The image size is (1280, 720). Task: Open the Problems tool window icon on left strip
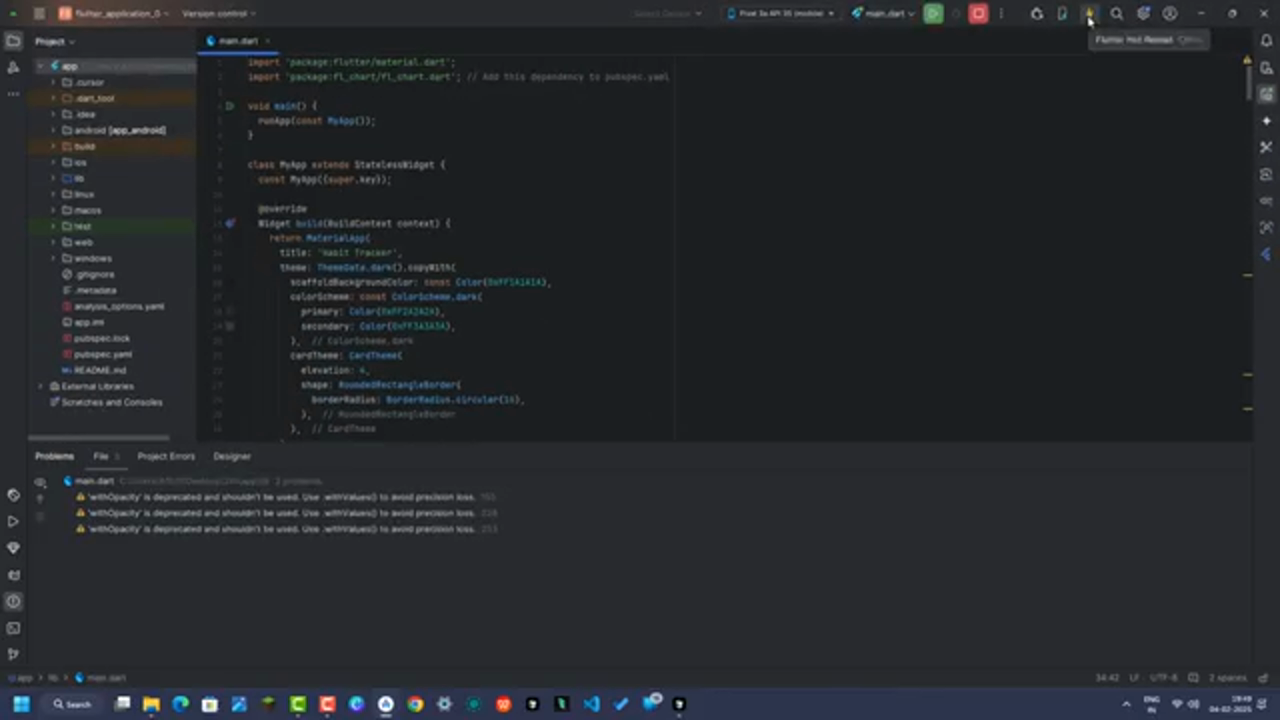[x=13, y=601]
